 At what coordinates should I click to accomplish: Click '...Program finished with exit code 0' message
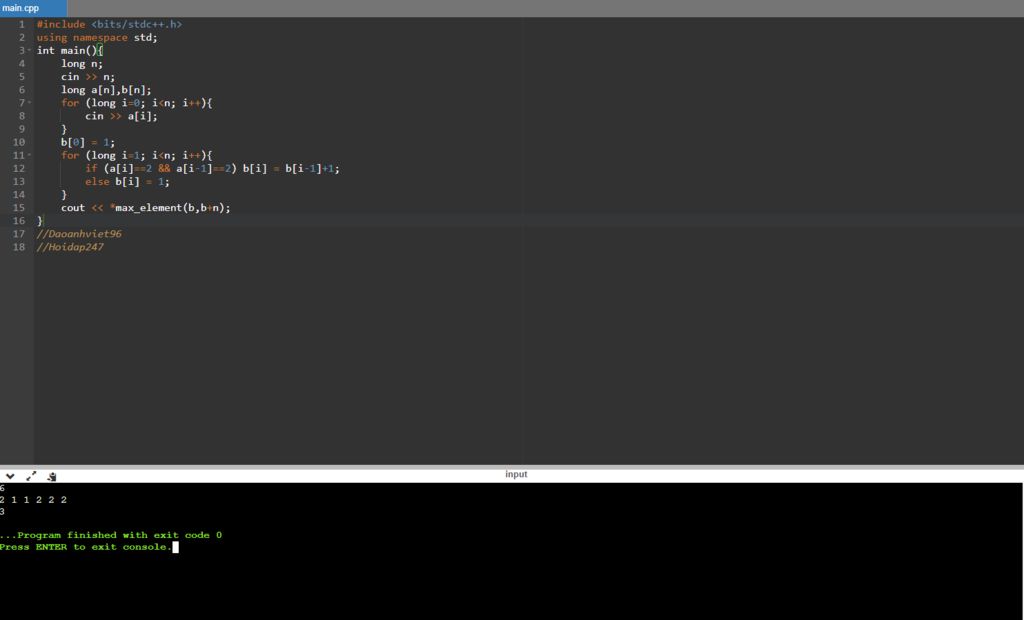[x=111, y=535]
